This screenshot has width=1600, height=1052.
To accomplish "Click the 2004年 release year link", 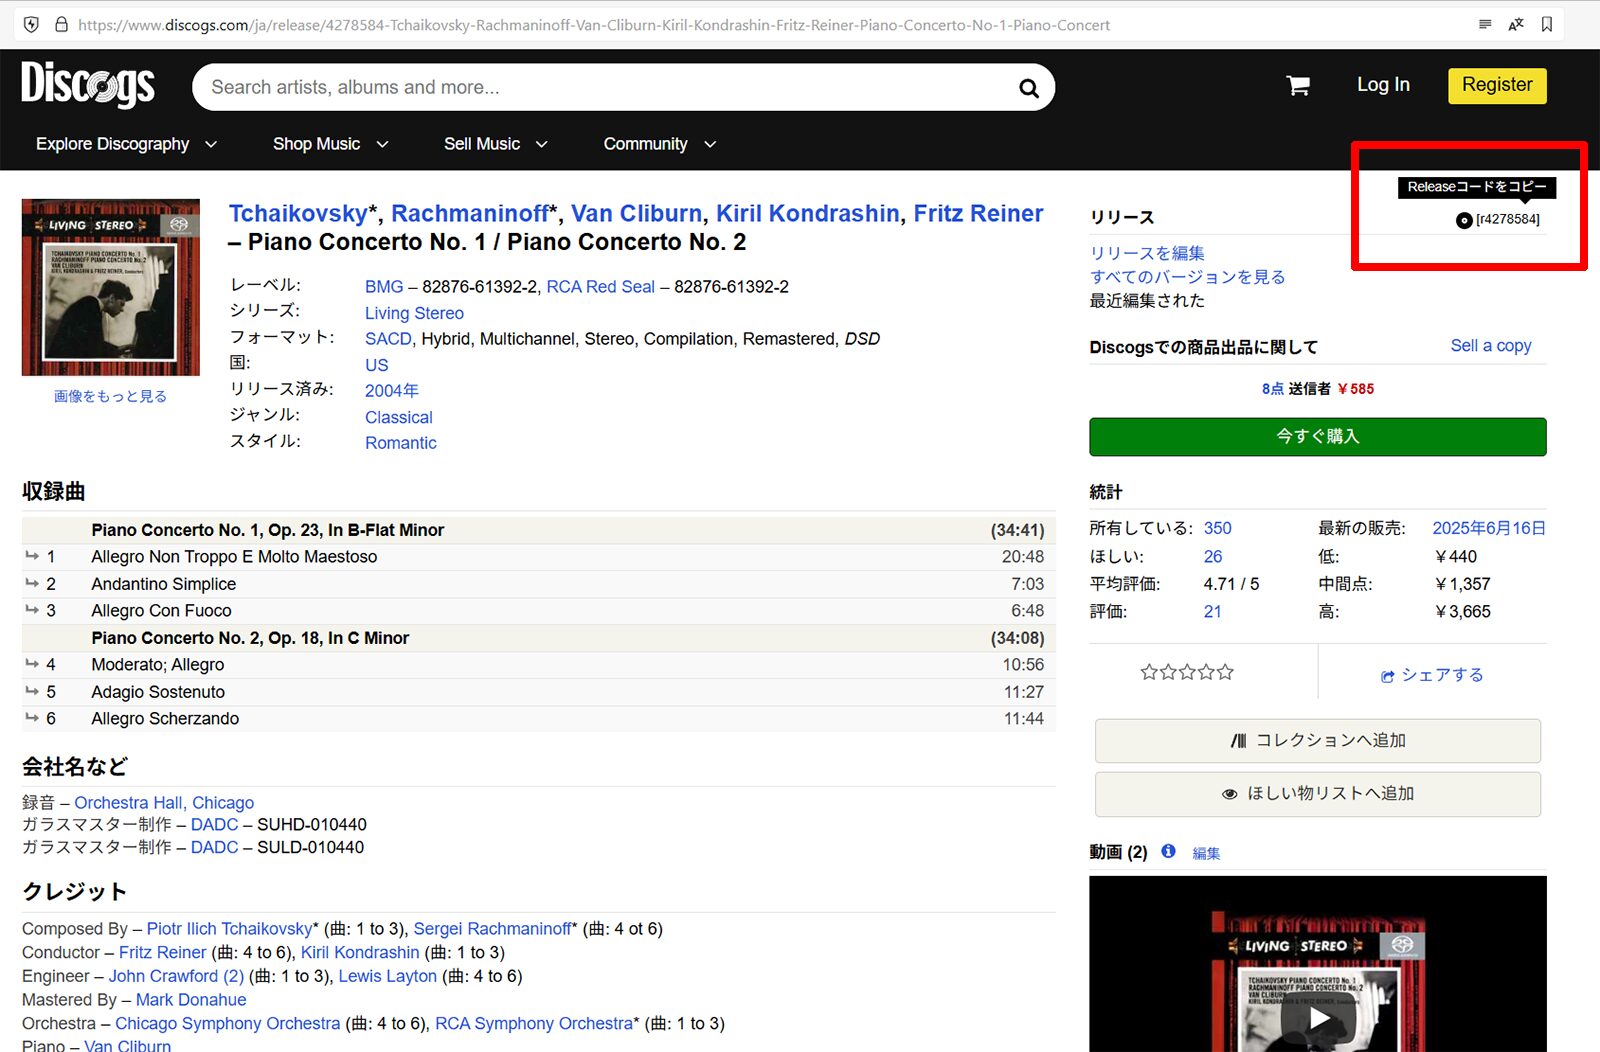I will (391, 391).
